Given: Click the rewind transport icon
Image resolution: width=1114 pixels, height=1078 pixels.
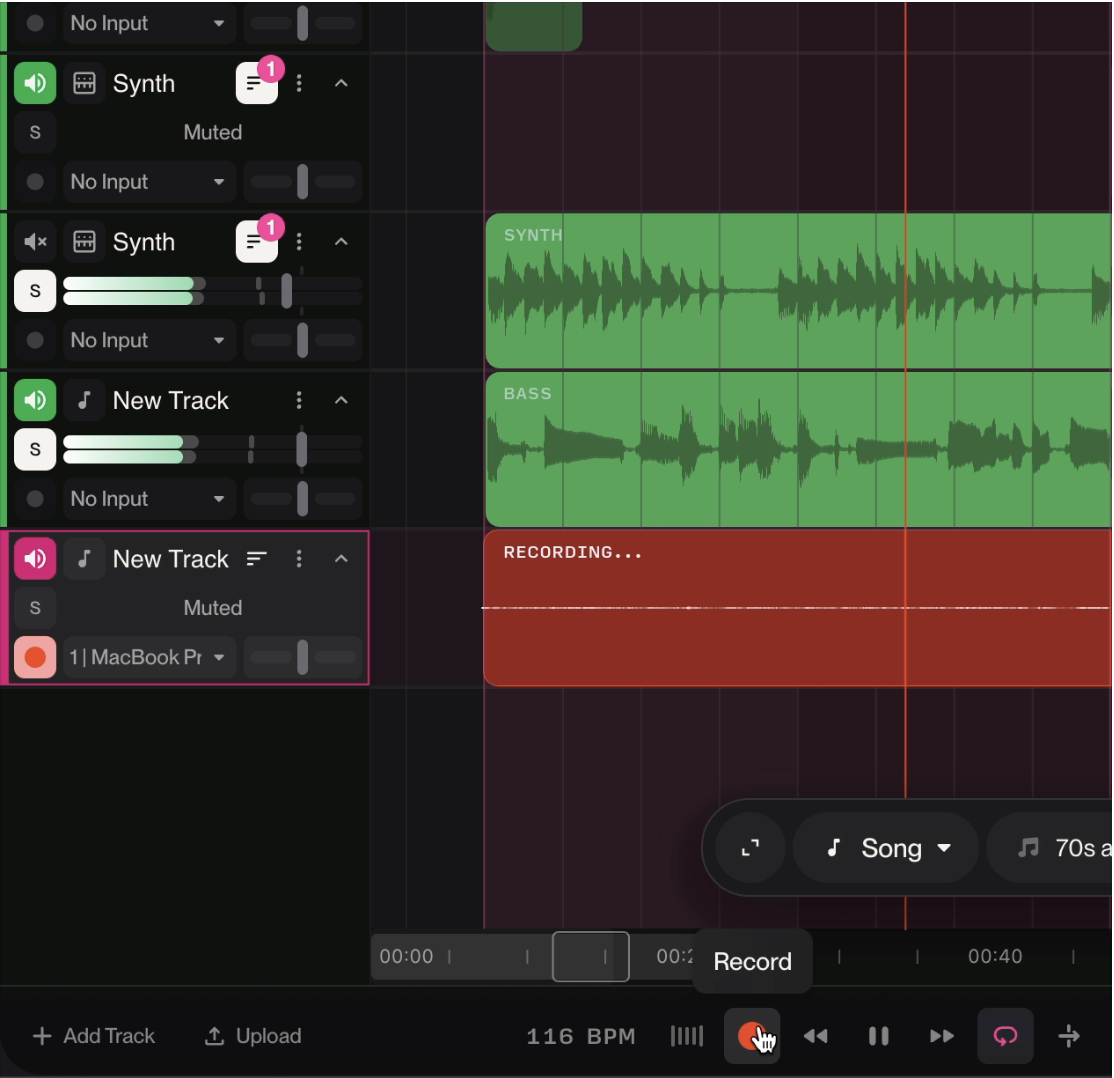Looking at the screenshot, I should (x=815, y=1036).
